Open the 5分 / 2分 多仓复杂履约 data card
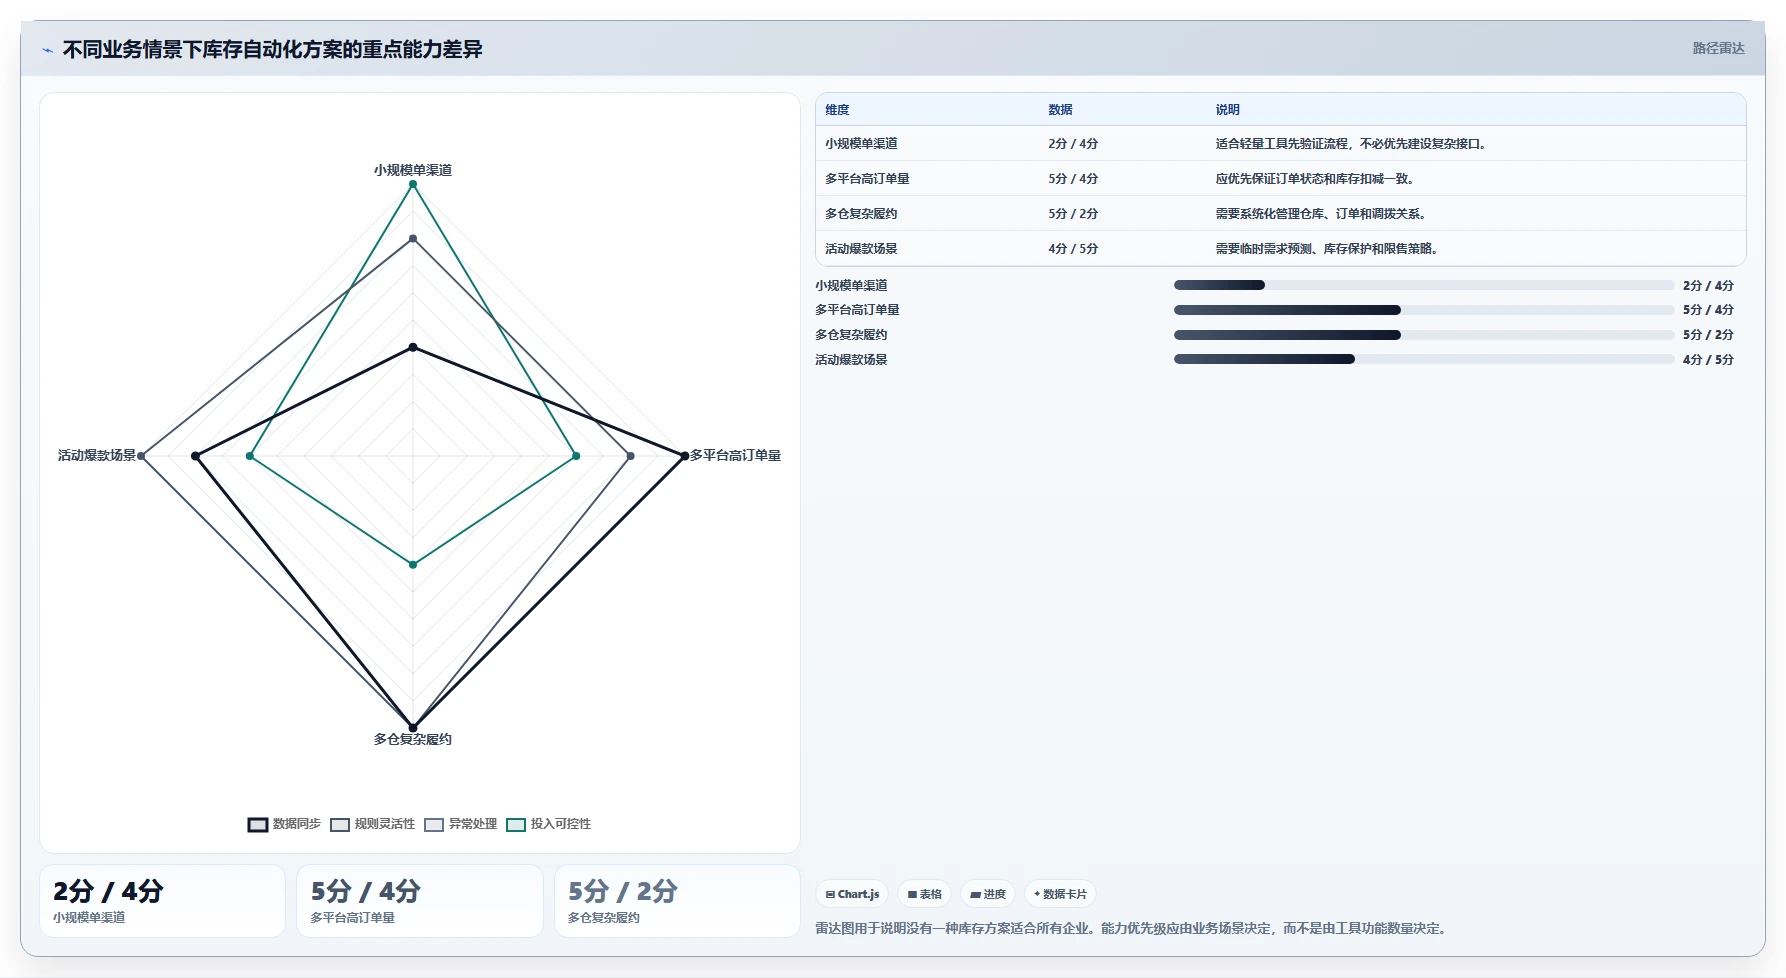 [x=678, y=901]
